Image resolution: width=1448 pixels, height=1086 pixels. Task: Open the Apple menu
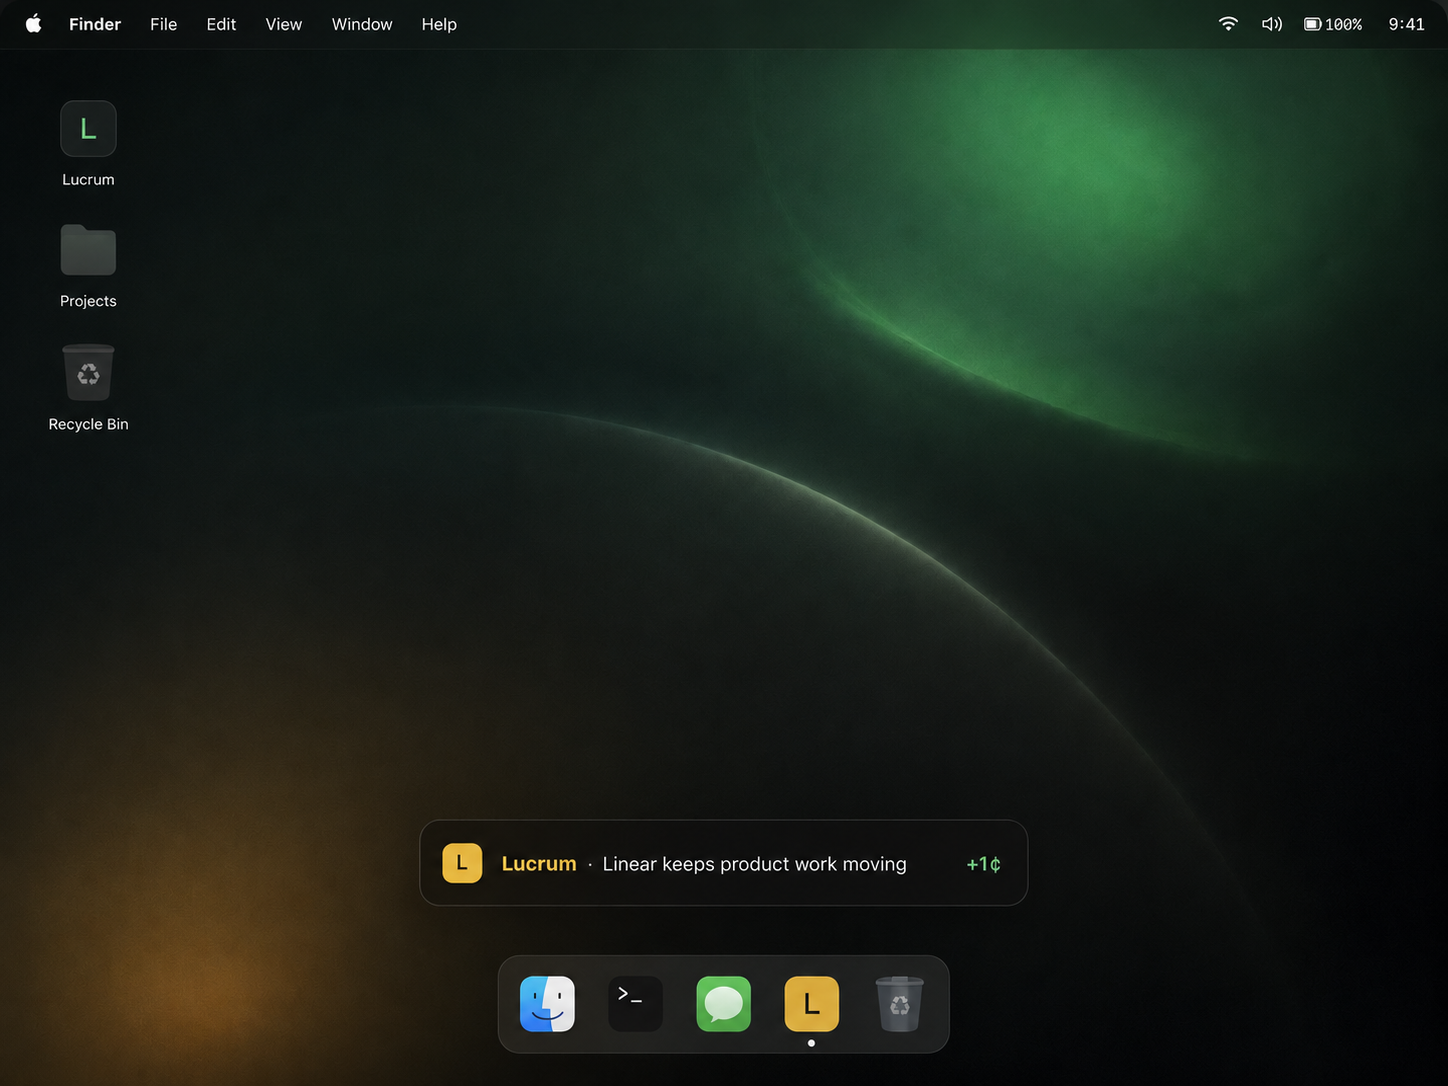tap(33, 24)
